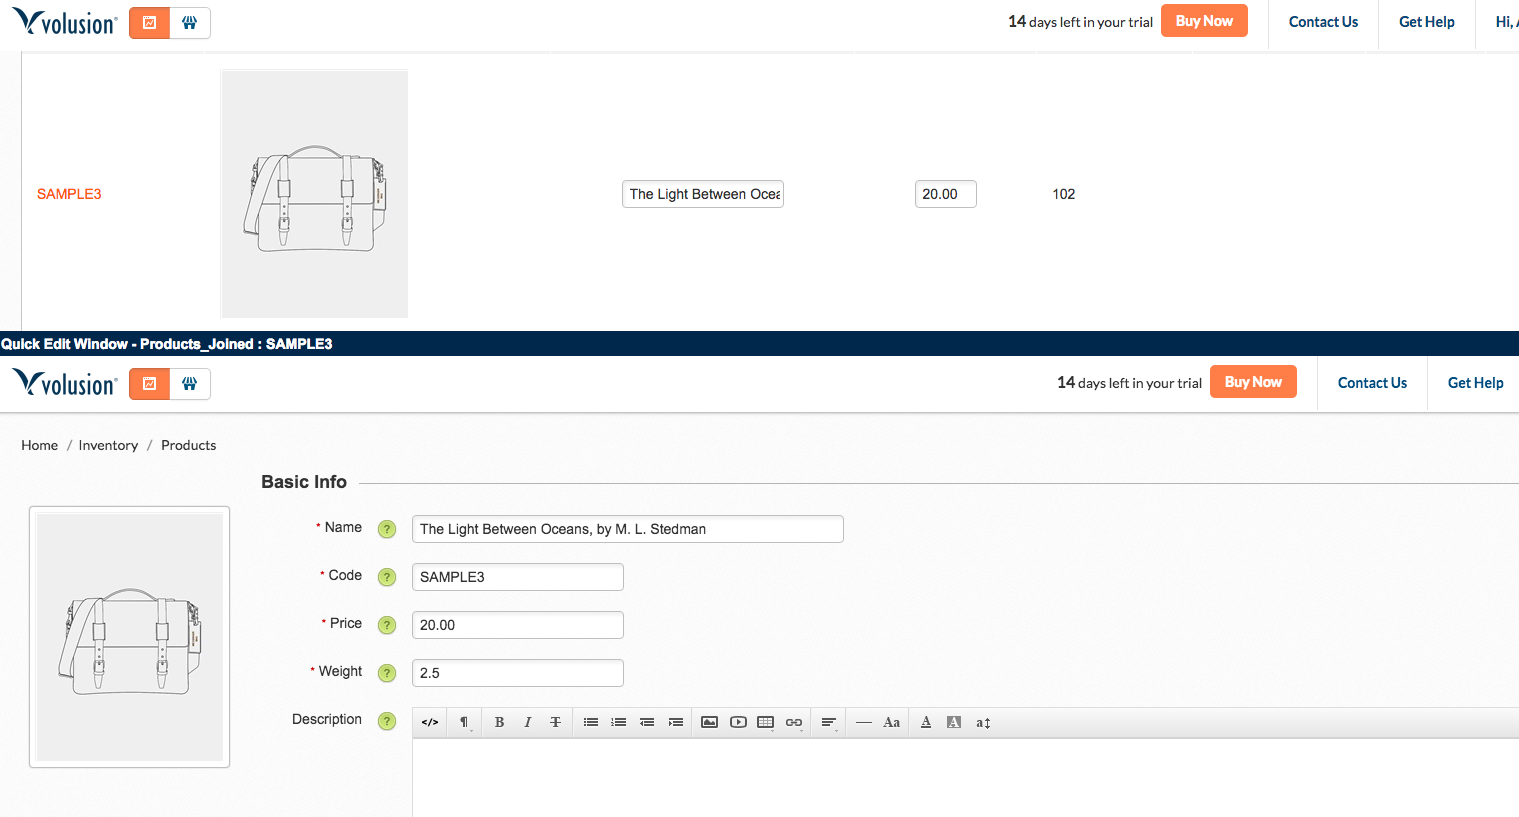The image size is (1519, 817).
Task: Click the top header dashboard icon
Action: (150, 23)
